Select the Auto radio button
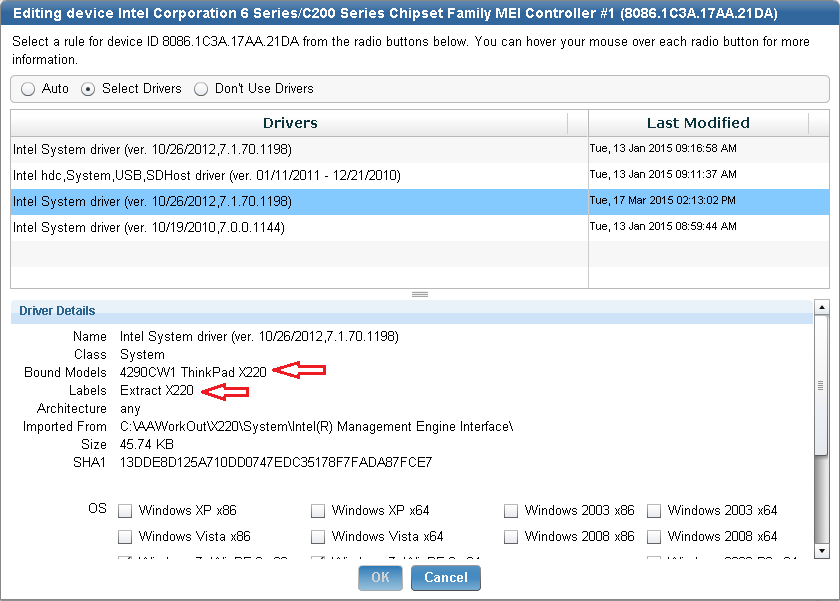The height and width of the screenshot is (601, 840). (28, 89)
